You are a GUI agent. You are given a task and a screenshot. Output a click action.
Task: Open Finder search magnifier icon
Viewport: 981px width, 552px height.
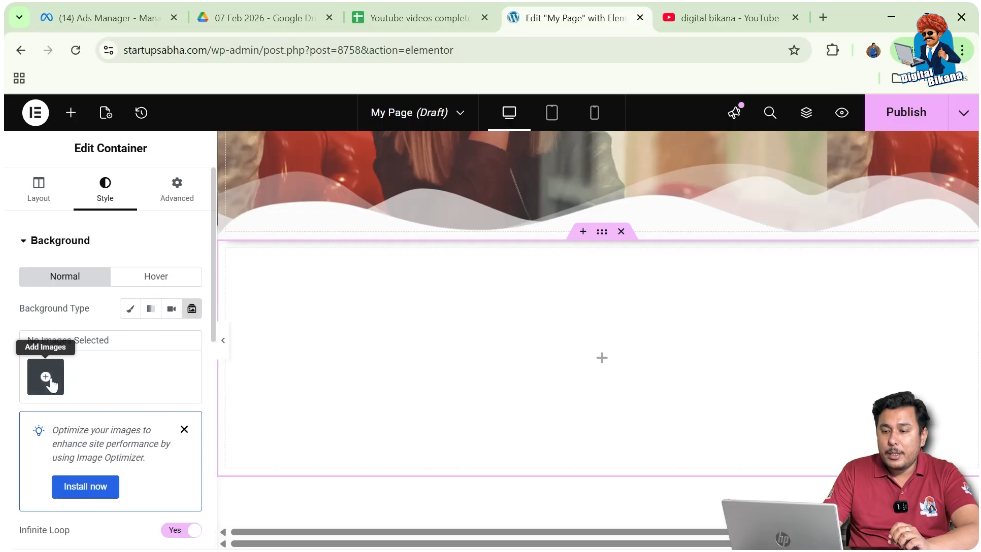point(770,113)
